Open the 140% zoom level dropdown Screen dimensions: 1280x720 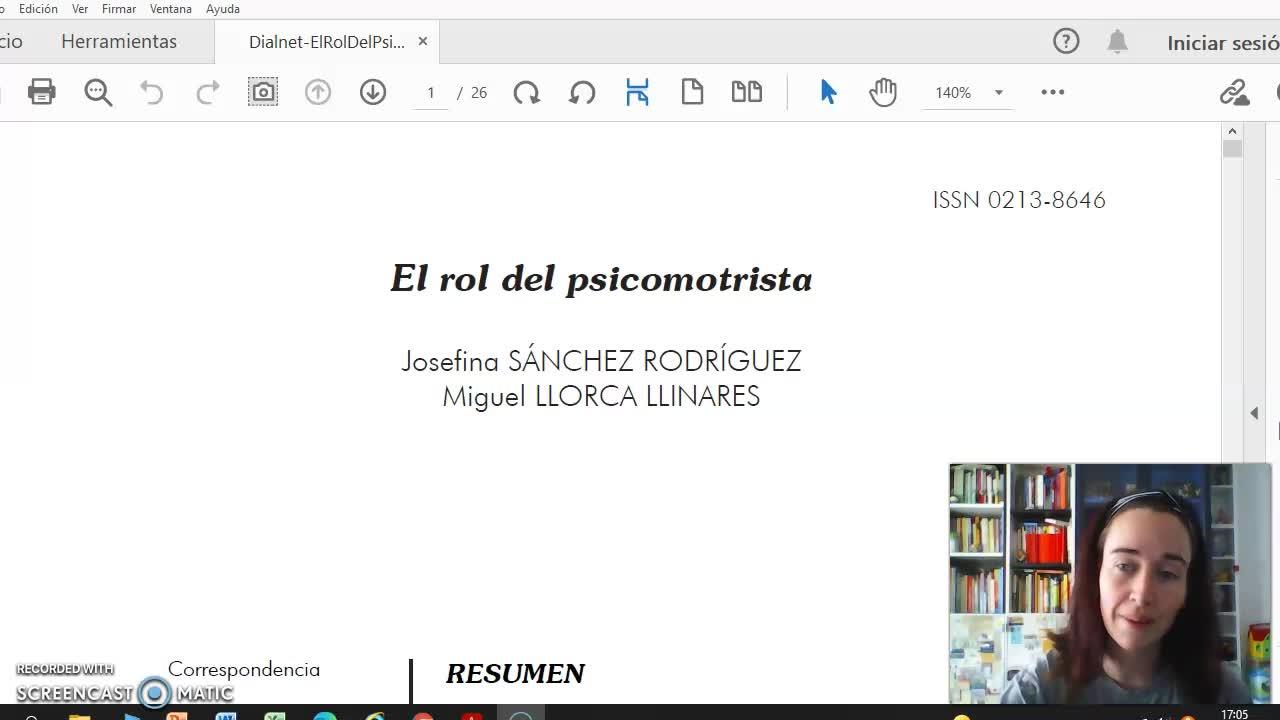pyautogui.click(x=998, y=93)
